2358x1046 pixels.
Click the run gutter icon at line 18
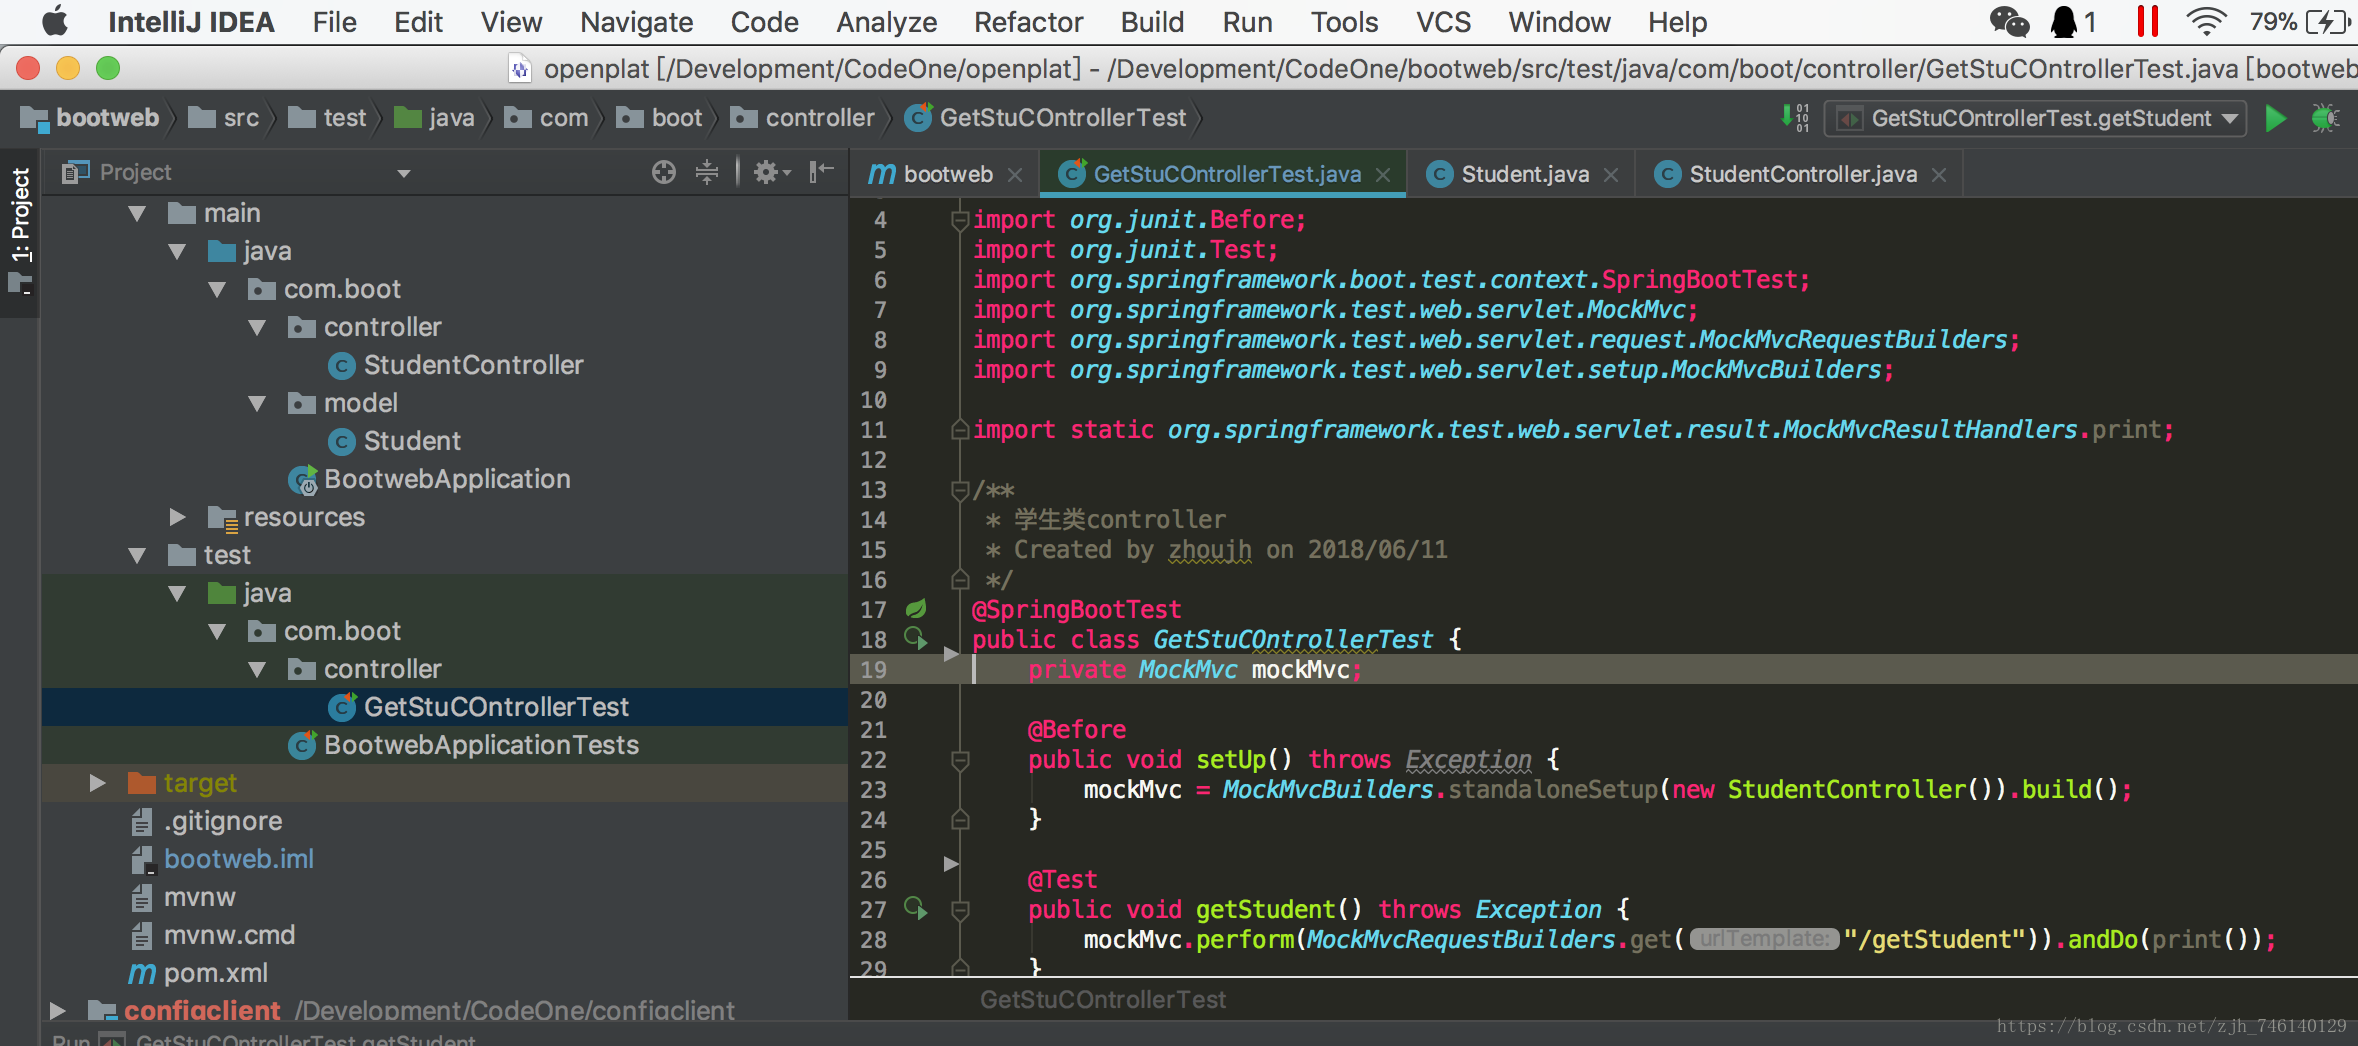[x=915, y=638]
